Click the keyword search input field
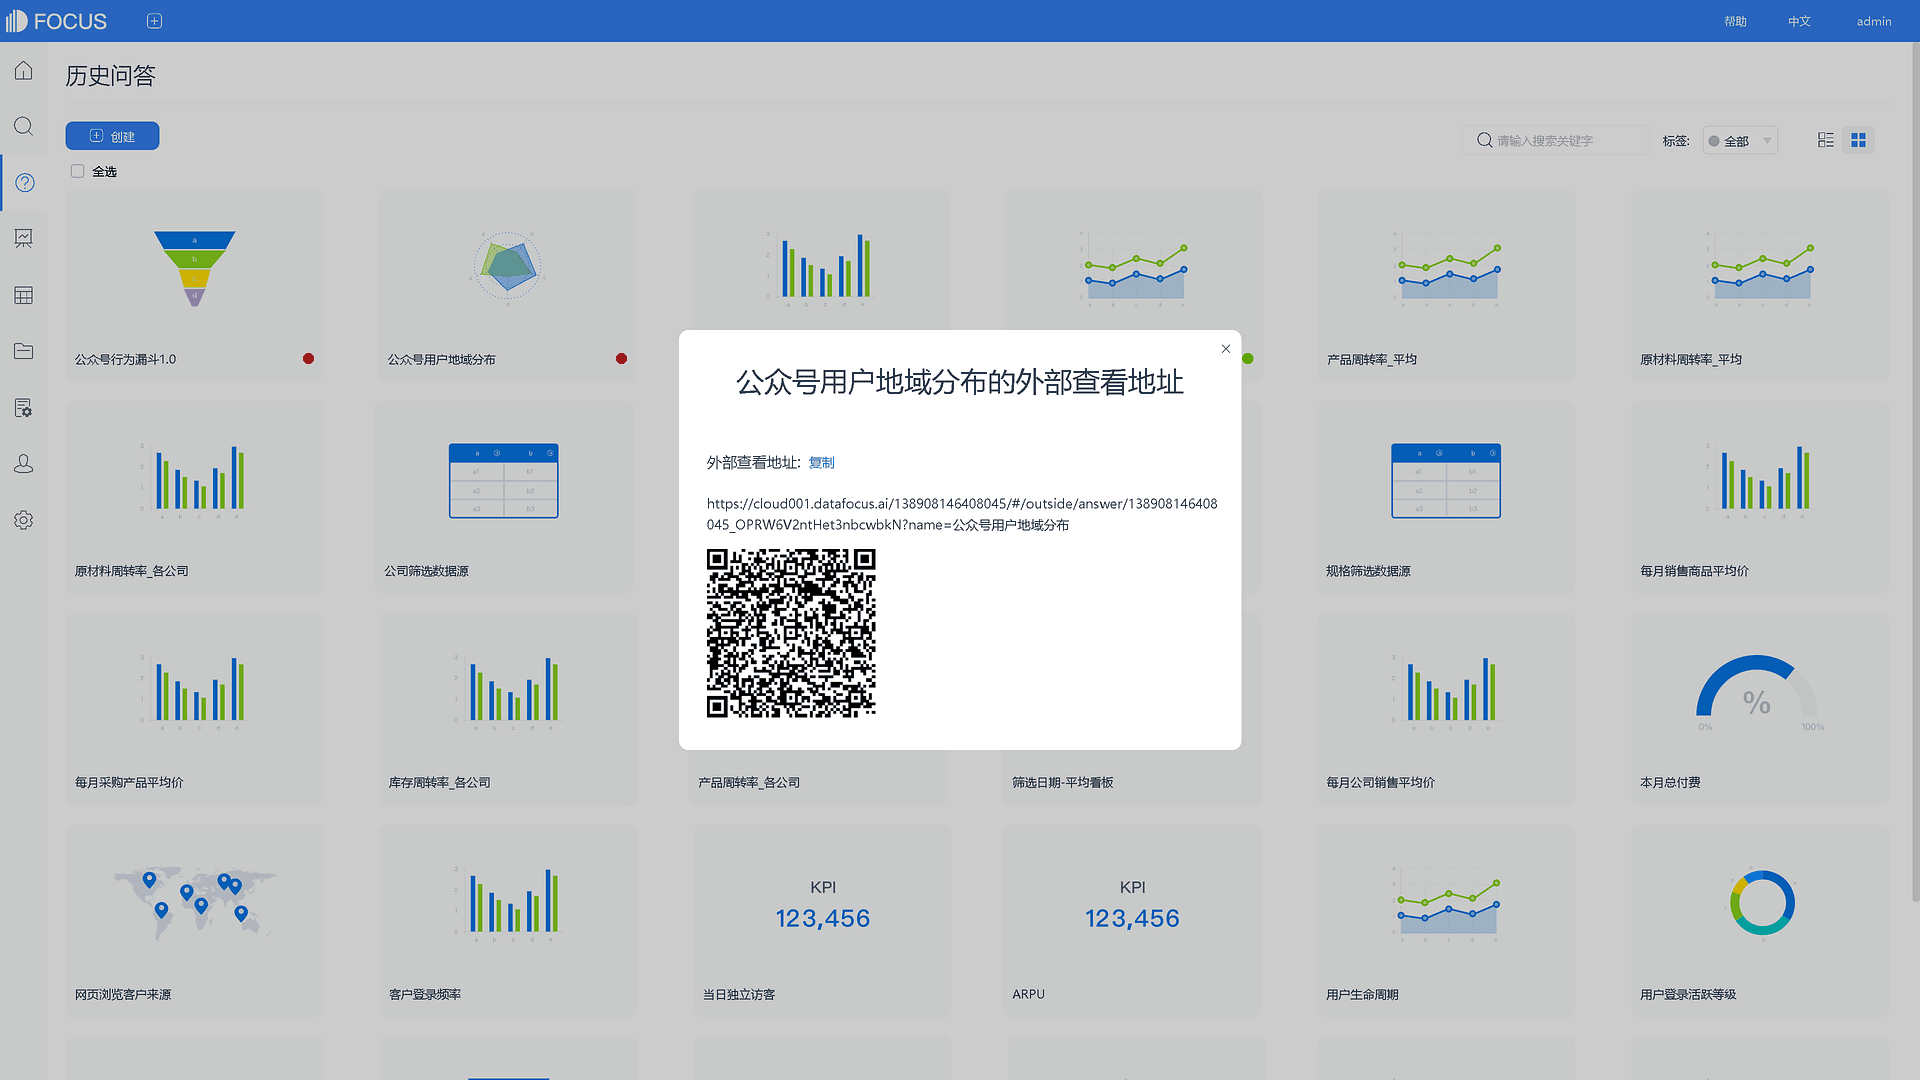1920x1080 pixels. point(1555,141)
